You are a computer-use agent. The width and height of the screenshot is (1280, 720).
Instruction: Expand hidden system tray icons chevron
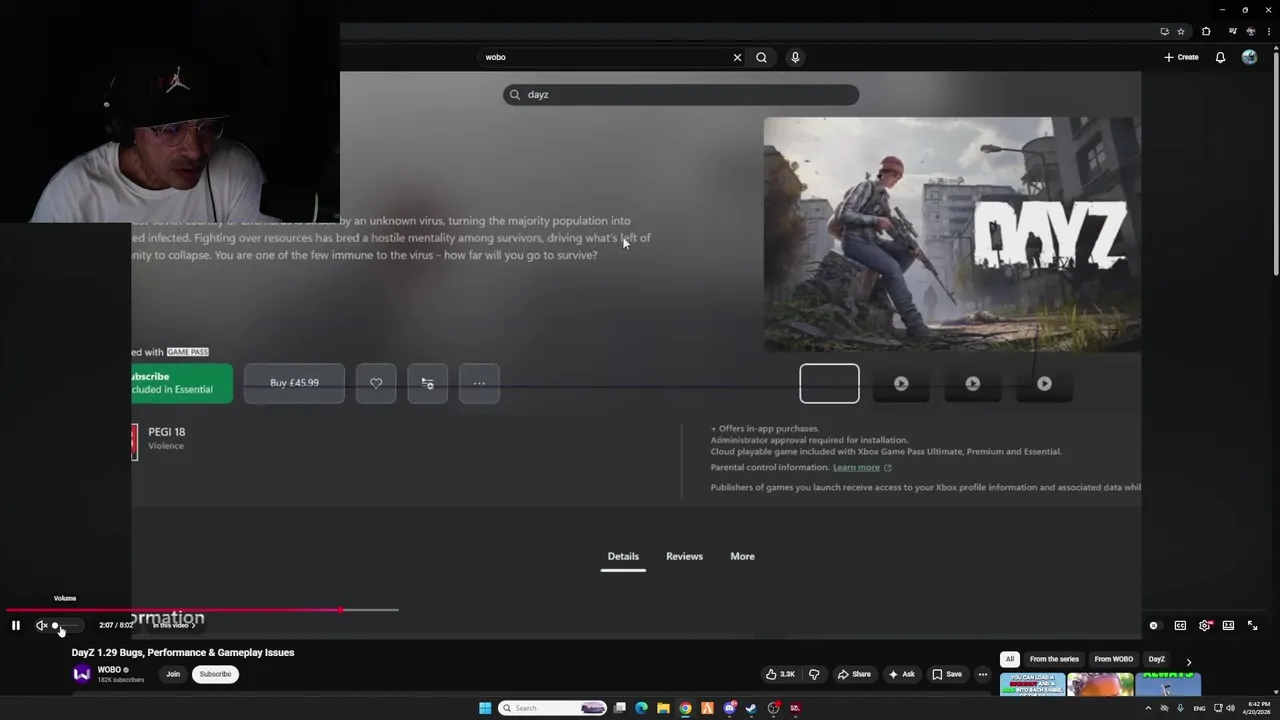(x=1148, y=708)
